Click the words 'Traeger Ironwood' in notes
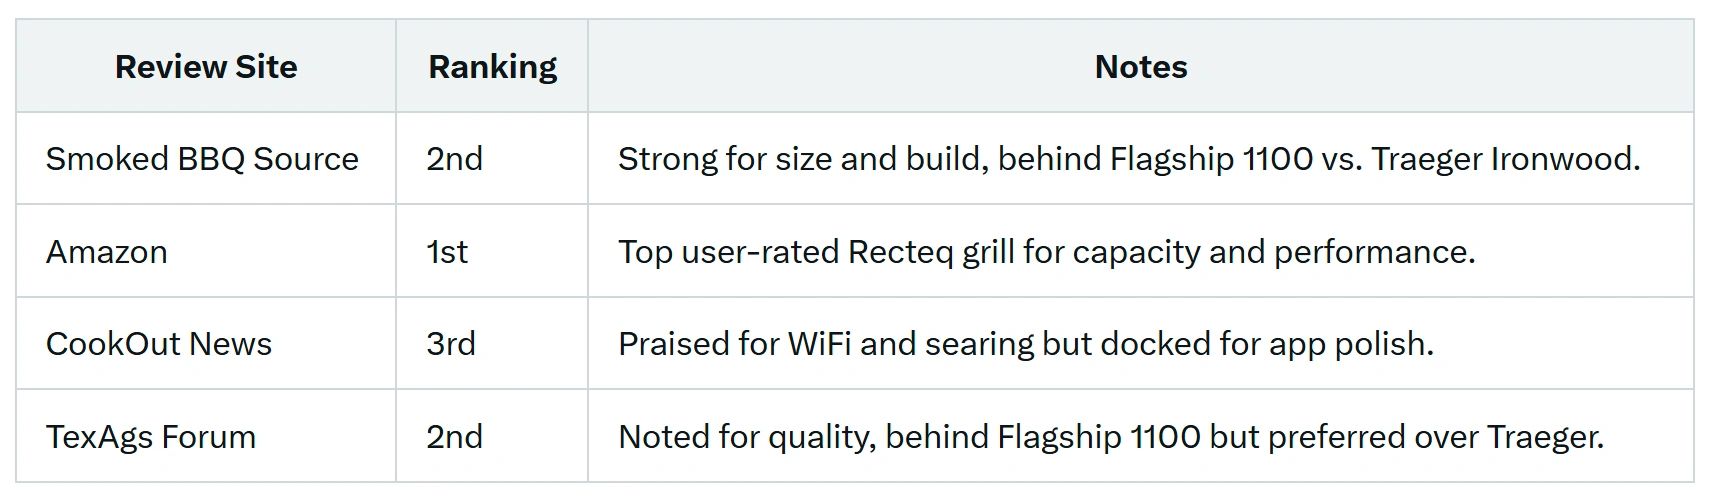 (x=1503, y=159)
